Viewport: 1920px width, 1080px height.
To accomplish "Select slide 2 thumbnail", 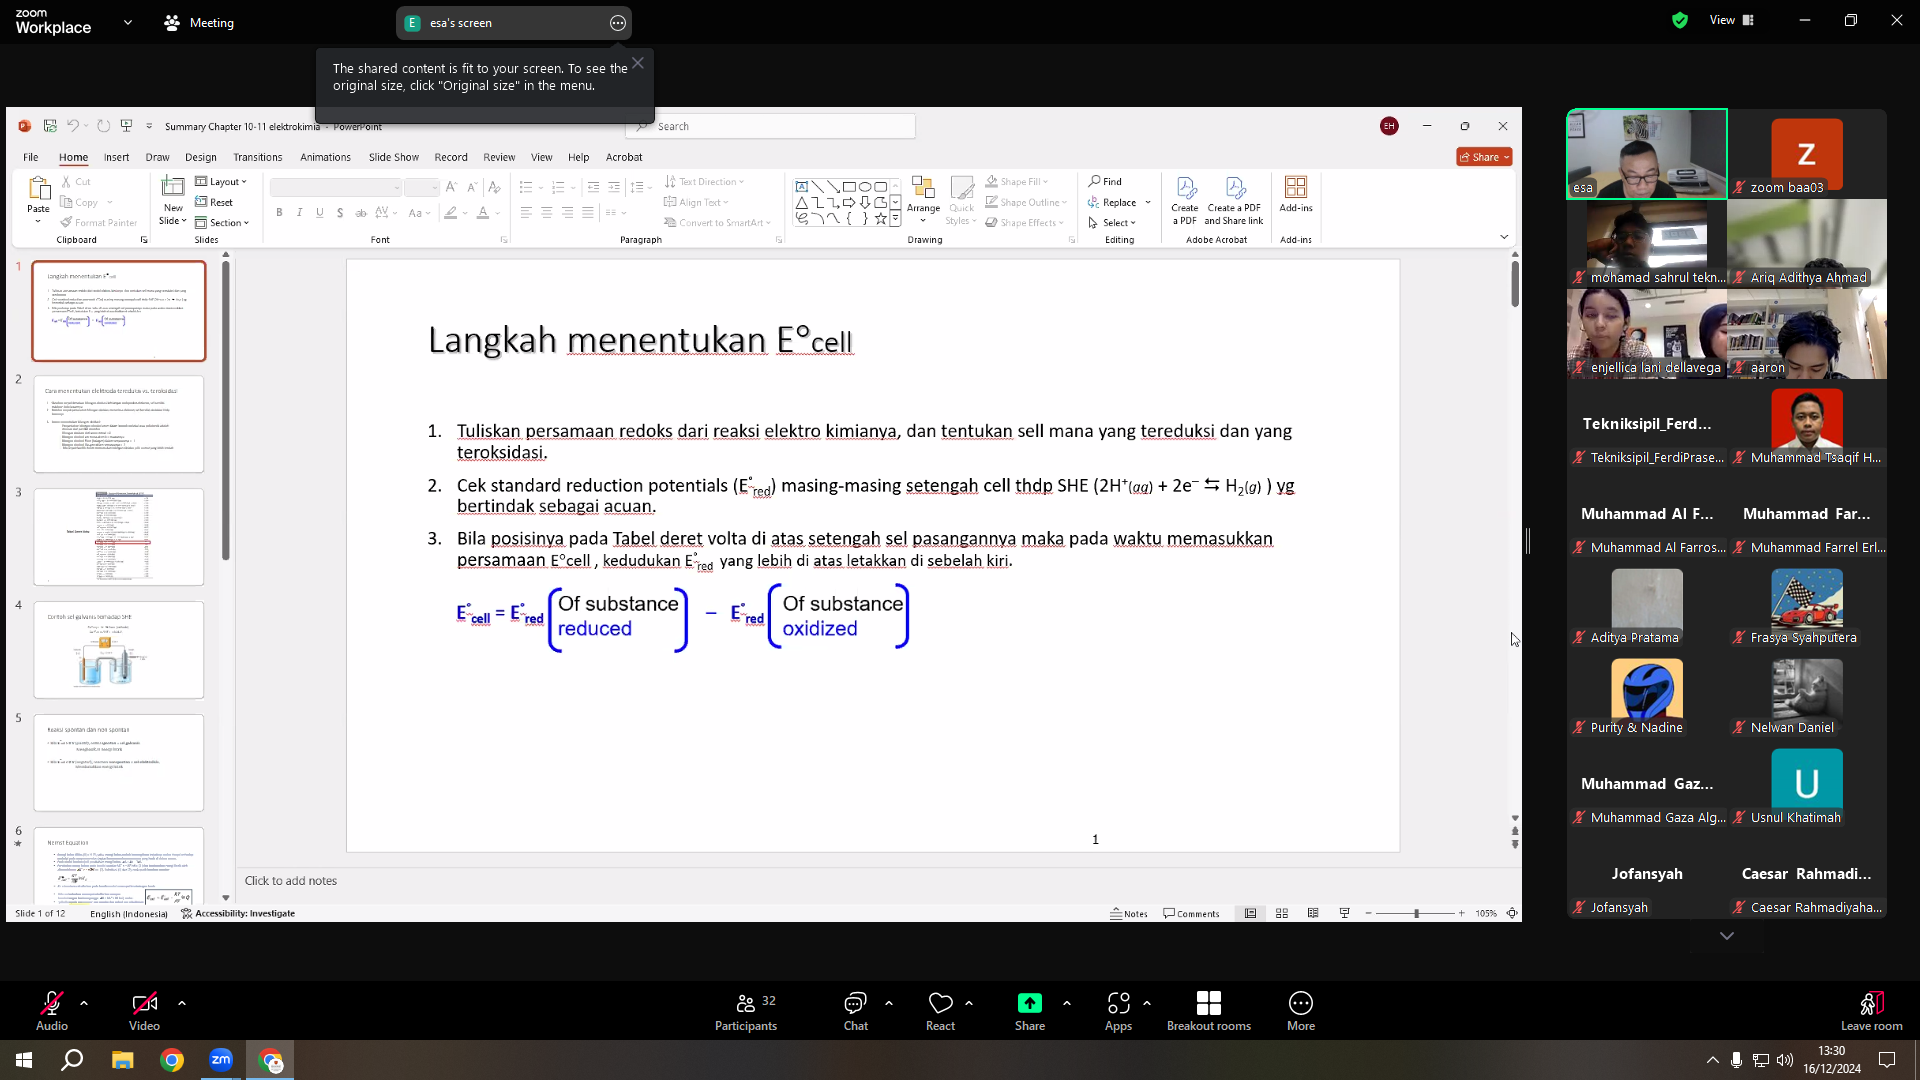I will click(119, 424).
